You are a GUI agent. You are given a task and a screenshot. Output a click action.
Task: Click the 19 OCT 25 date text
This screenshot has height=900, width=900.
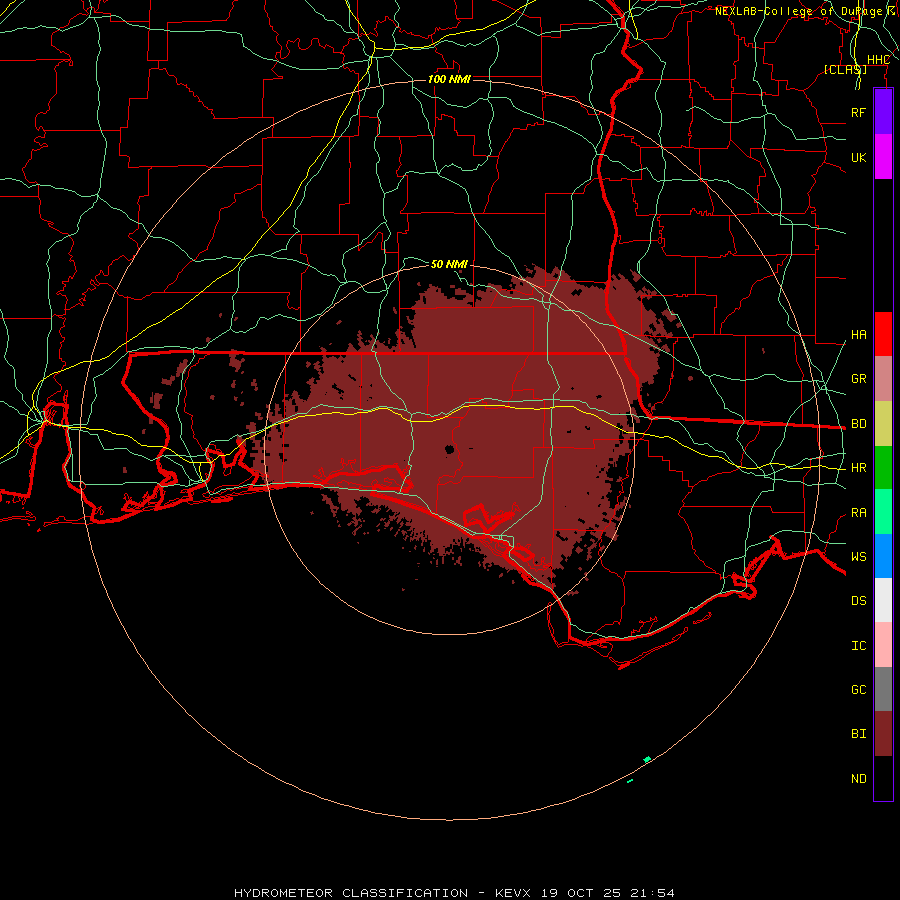point(581,893)
